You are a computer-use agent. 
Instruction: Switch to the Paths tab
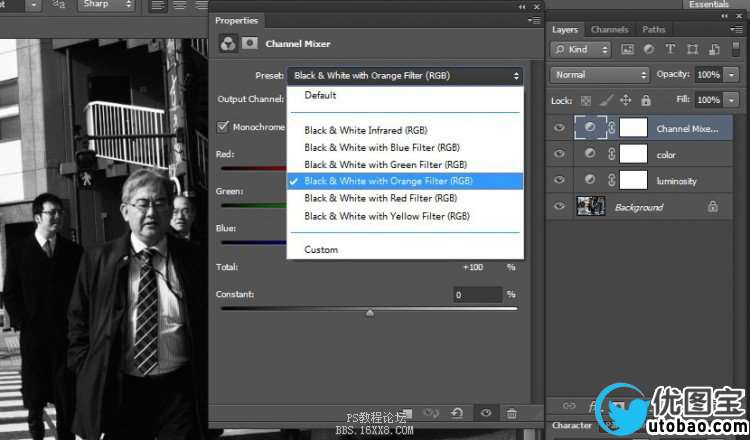[653, 30]
